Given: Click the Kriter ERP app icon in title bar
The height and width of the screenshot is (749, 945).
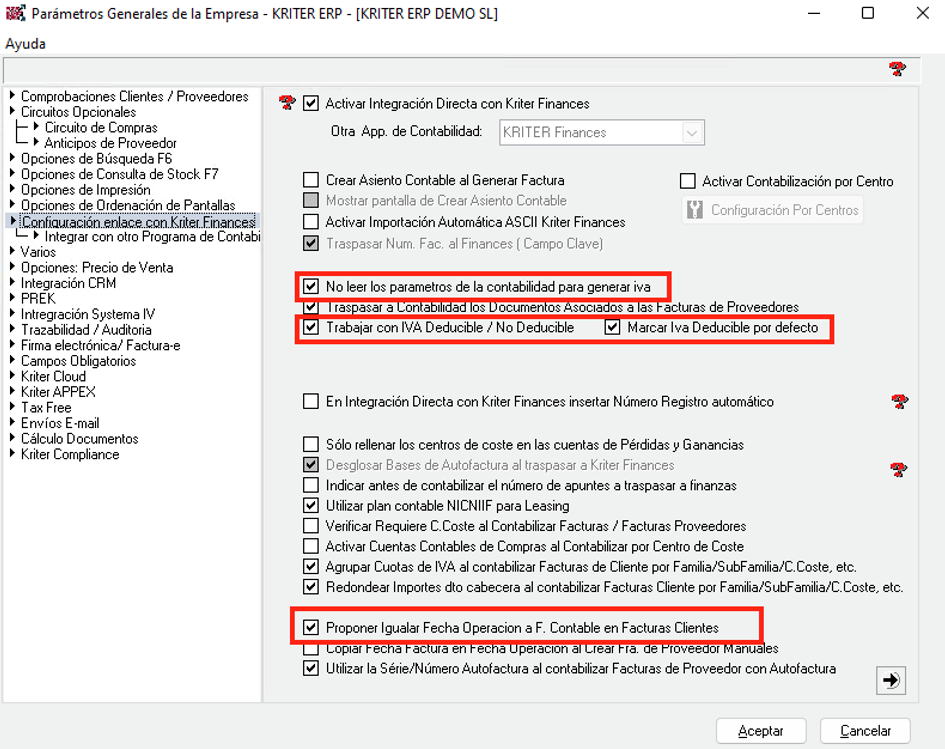Looking at the screenshot, I should [x=16, y=13].
